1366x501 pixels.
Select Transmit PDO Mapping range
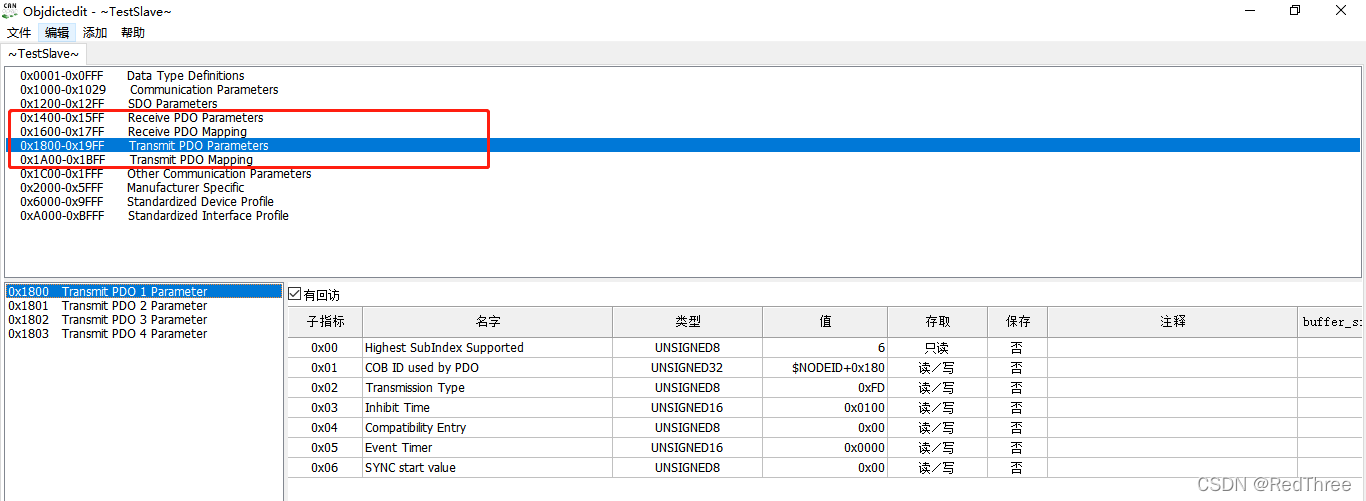point(682,160)
